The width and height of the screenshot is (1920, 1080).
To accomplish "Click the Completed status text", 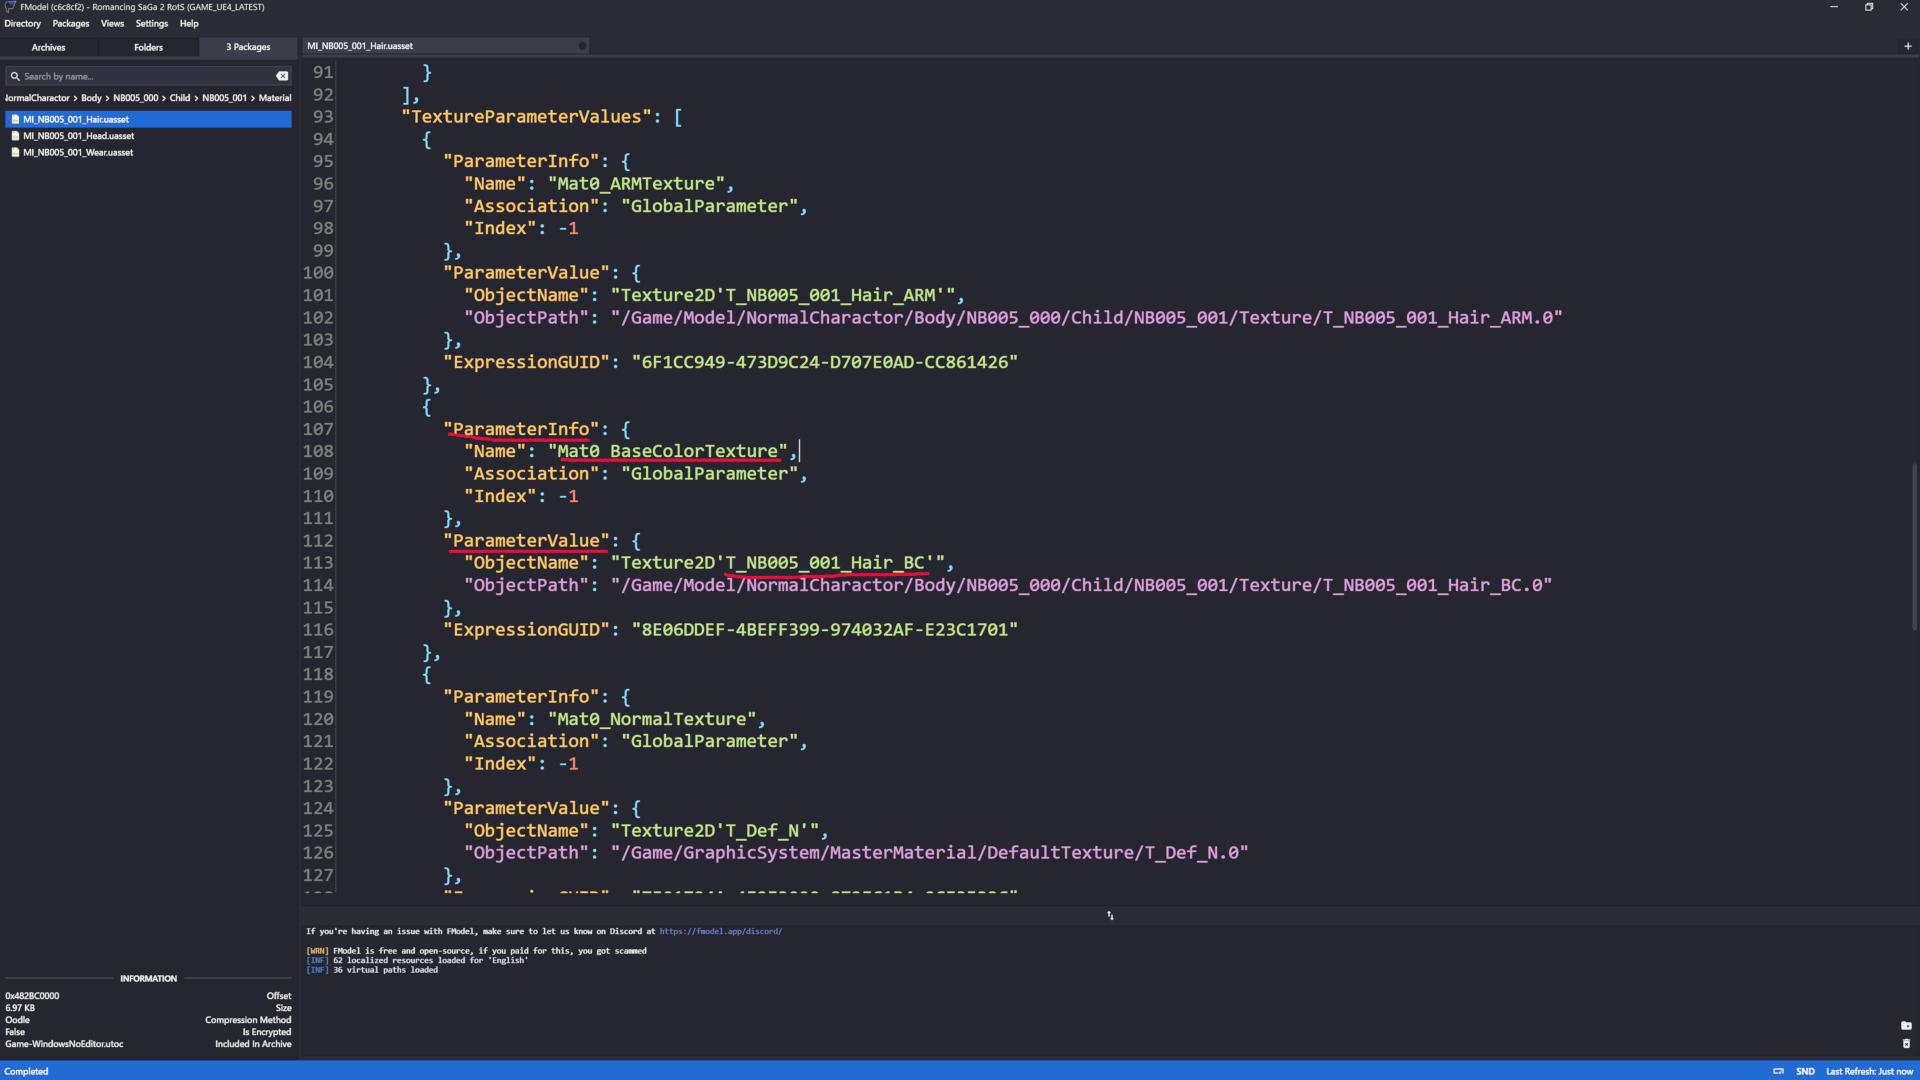I will pos(26,1071).
